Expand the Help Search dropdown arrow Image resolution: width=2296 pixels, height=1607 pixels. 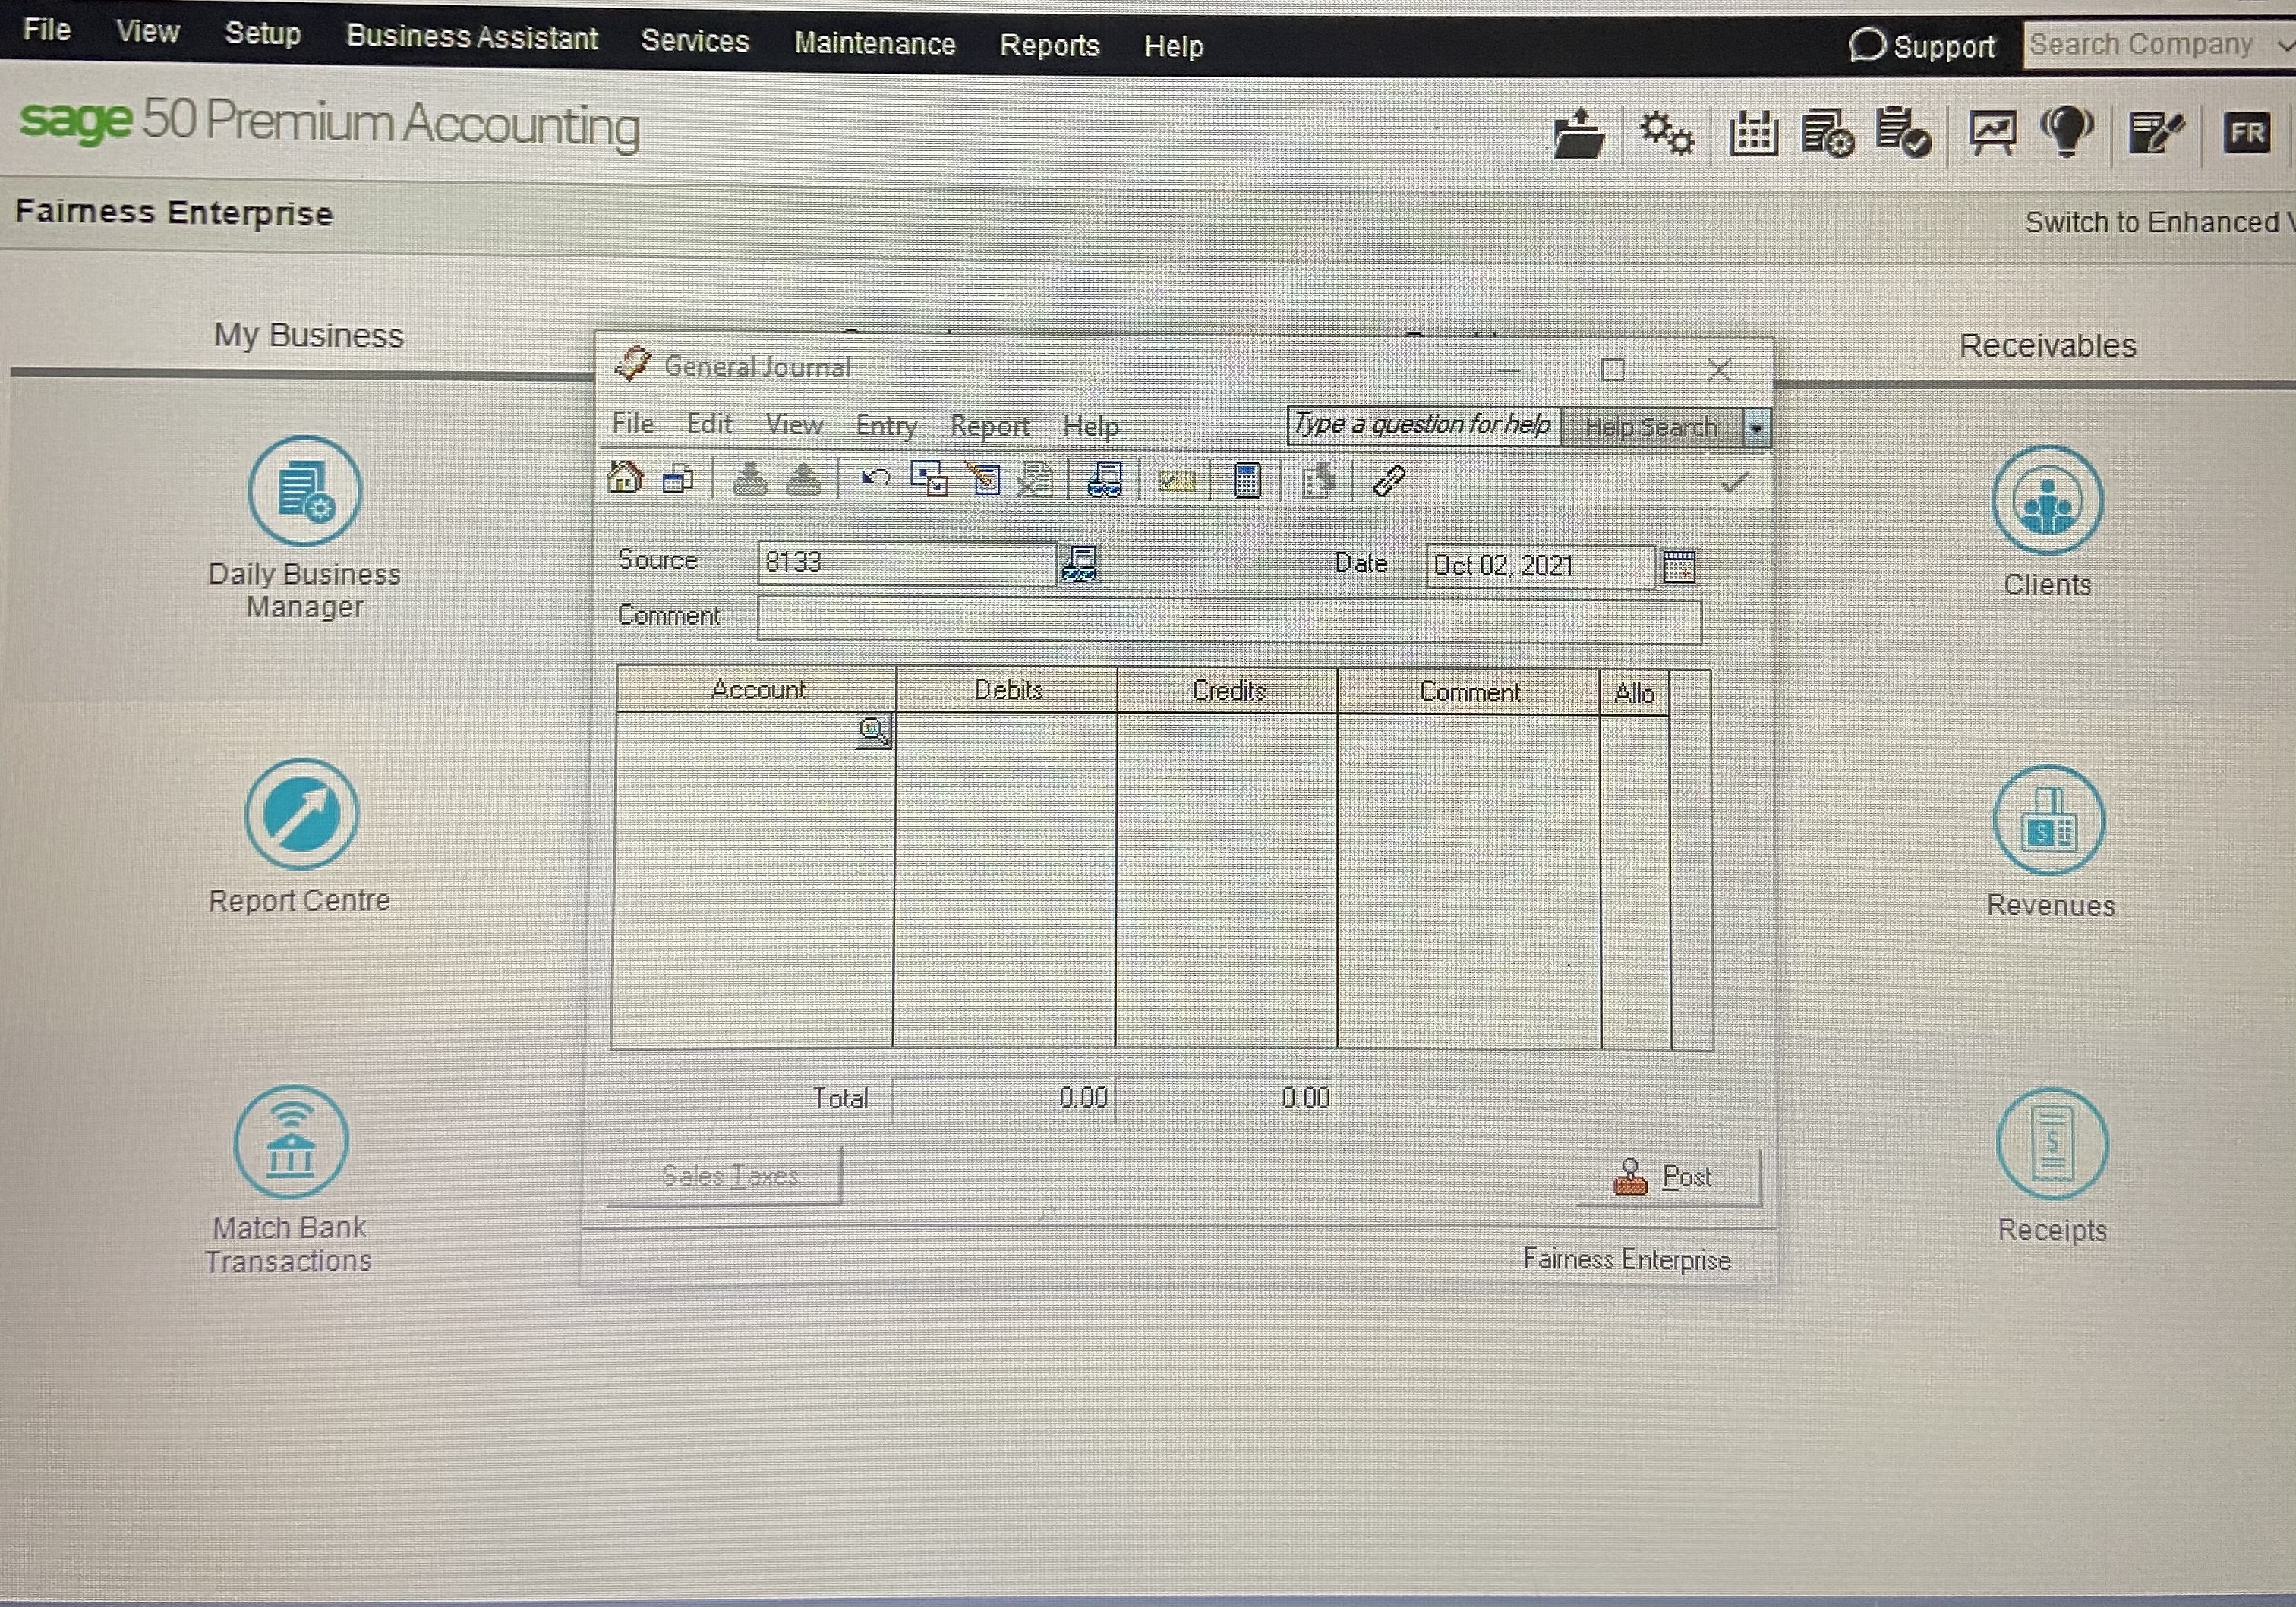[x=1758, y=428]
